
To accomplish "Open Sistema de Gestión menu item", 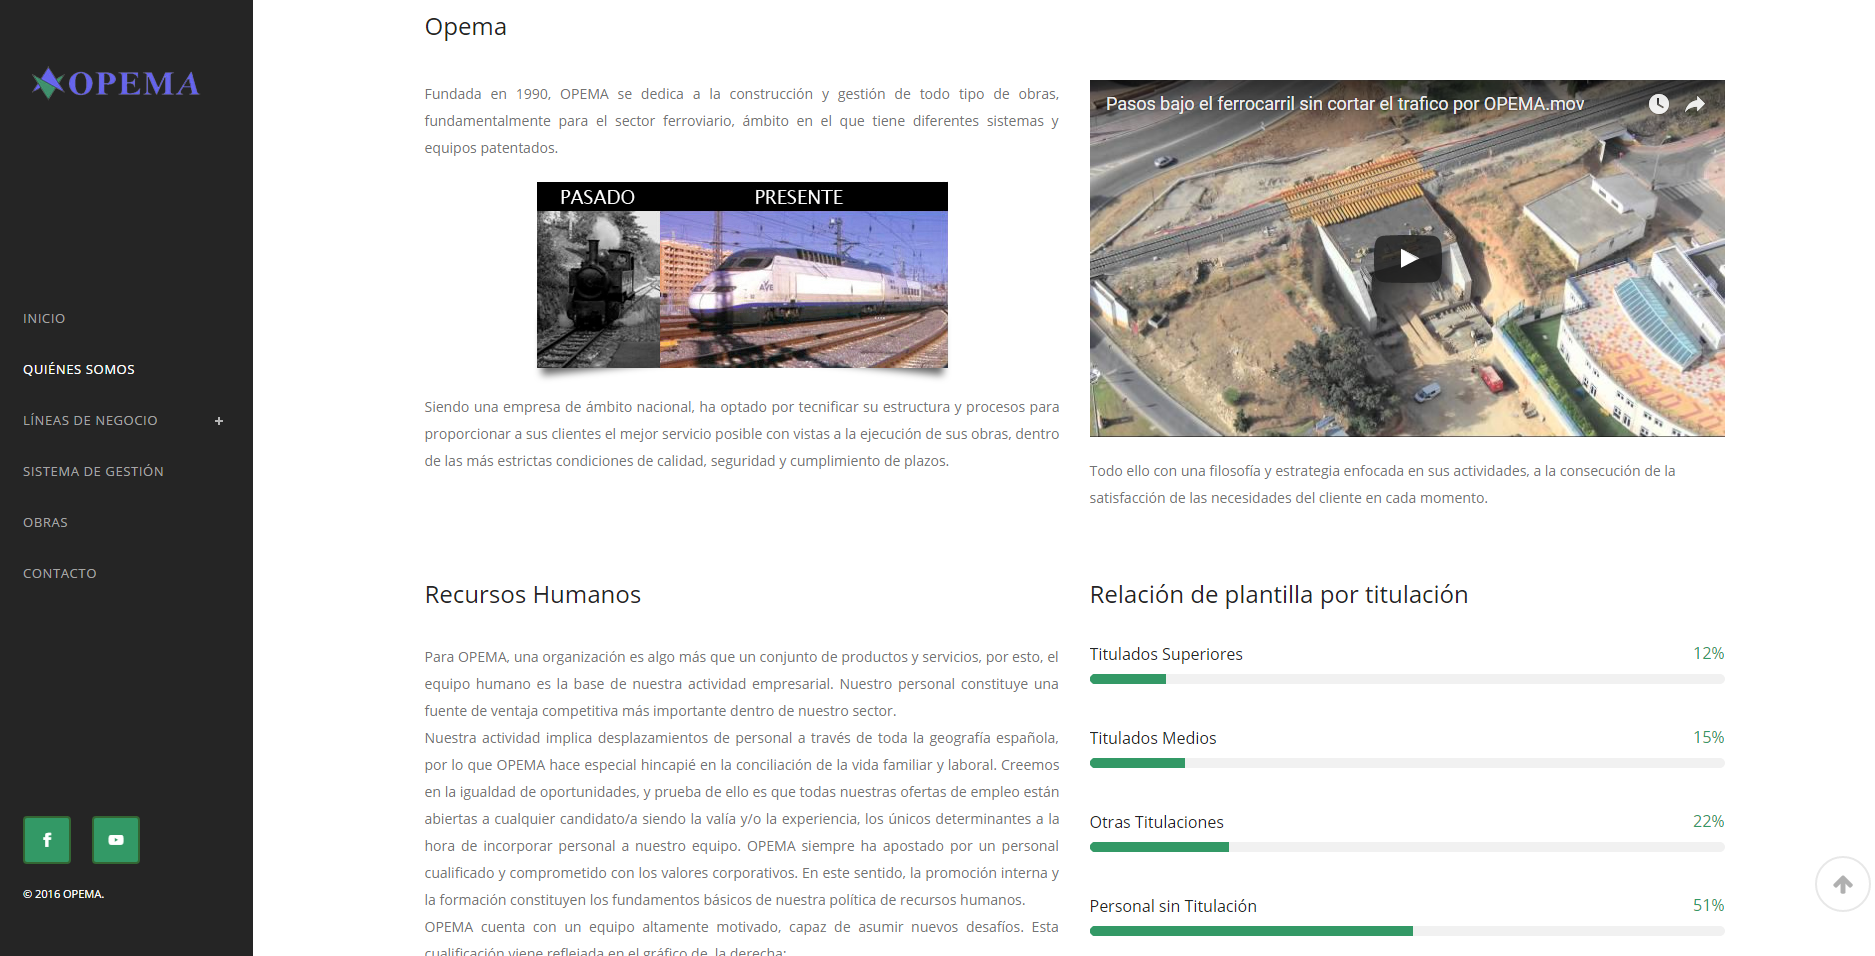I will pos(93,471).
